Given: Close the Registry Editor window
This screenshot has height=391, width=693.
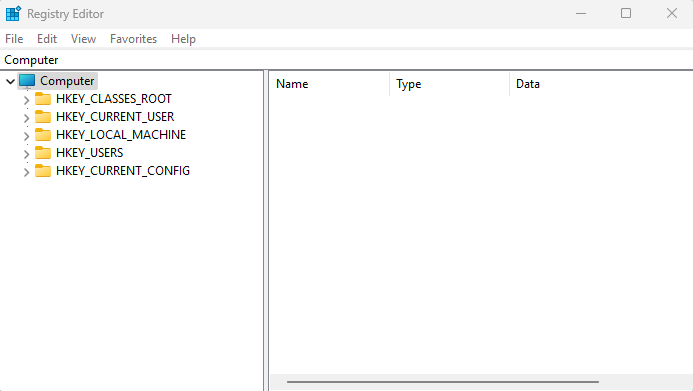Looking at the screenshot, I should click(672, 14).
